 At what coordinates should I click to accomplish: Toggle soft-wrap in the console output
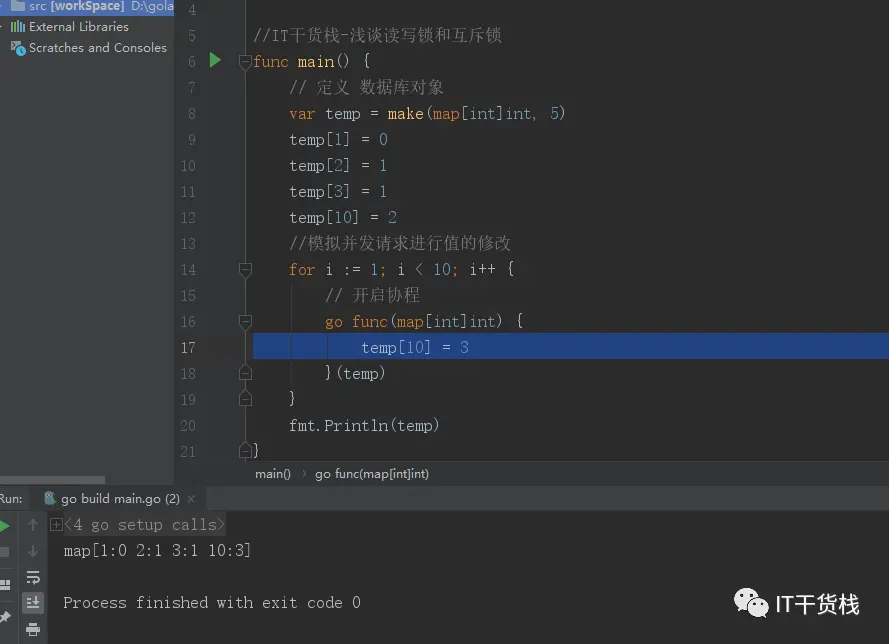tap(33, 577)
